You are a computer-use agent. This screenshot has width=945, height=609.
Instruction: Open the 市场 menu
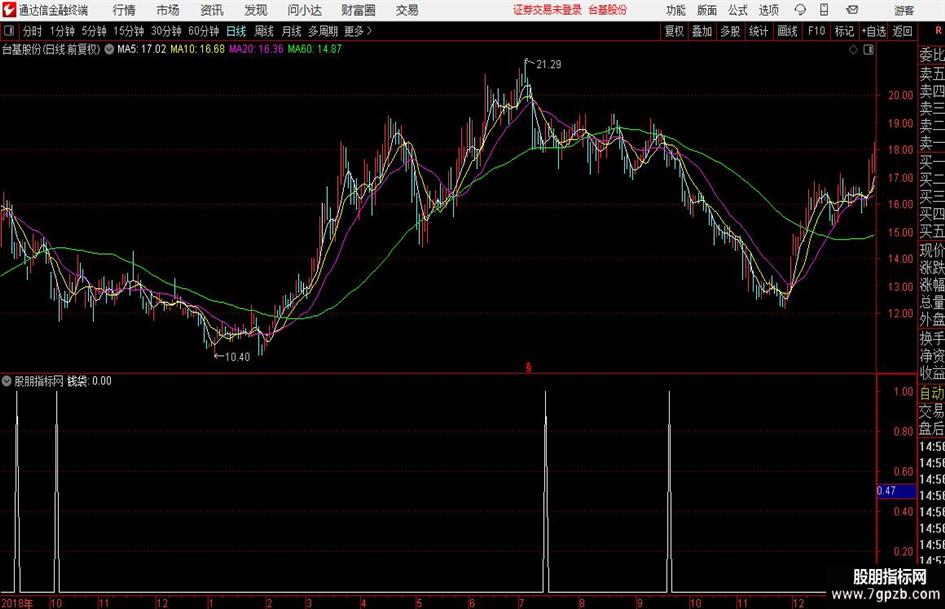(168, 10)
